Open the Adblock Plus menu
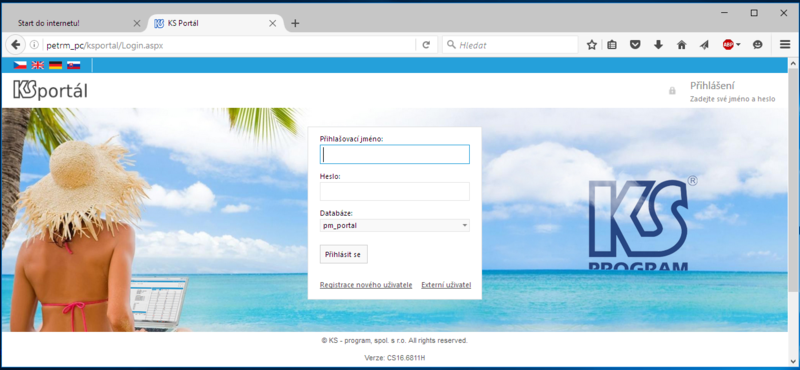 pyautogui.click(x=731, y=45)
